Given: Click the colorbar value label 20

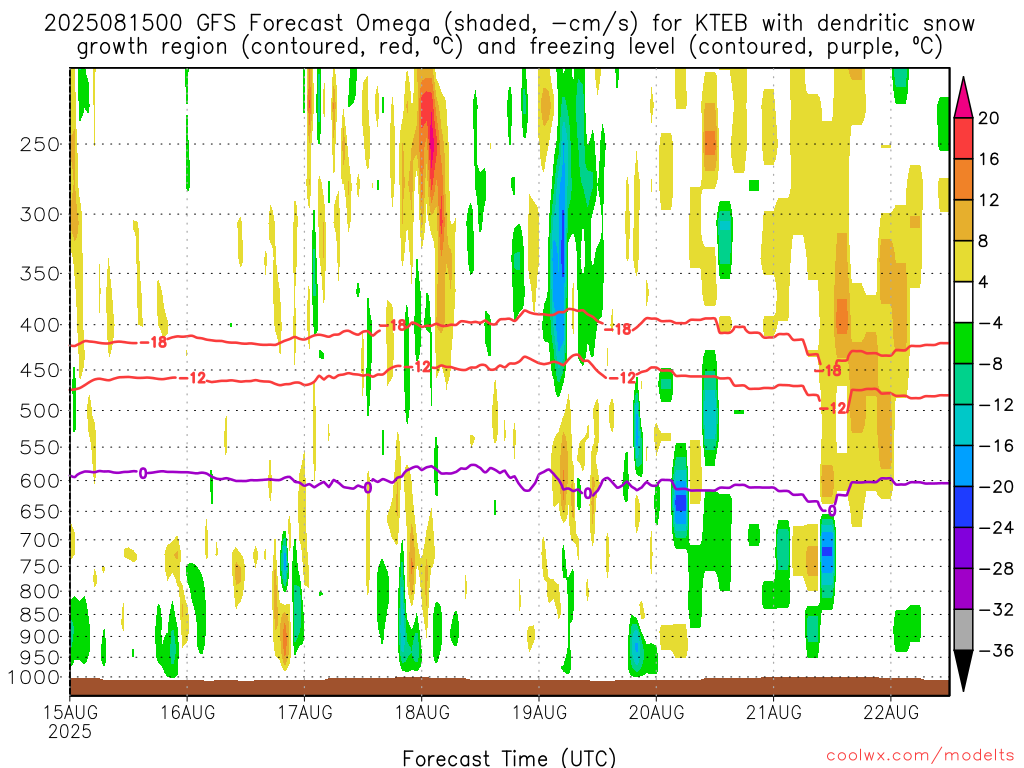Looking at the screenshot, I should pyautogui.click(x=989, y=118).
